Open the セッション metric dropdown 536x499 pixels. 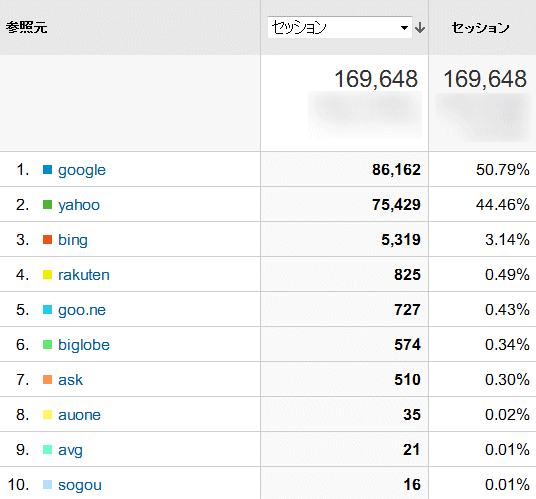340,27
